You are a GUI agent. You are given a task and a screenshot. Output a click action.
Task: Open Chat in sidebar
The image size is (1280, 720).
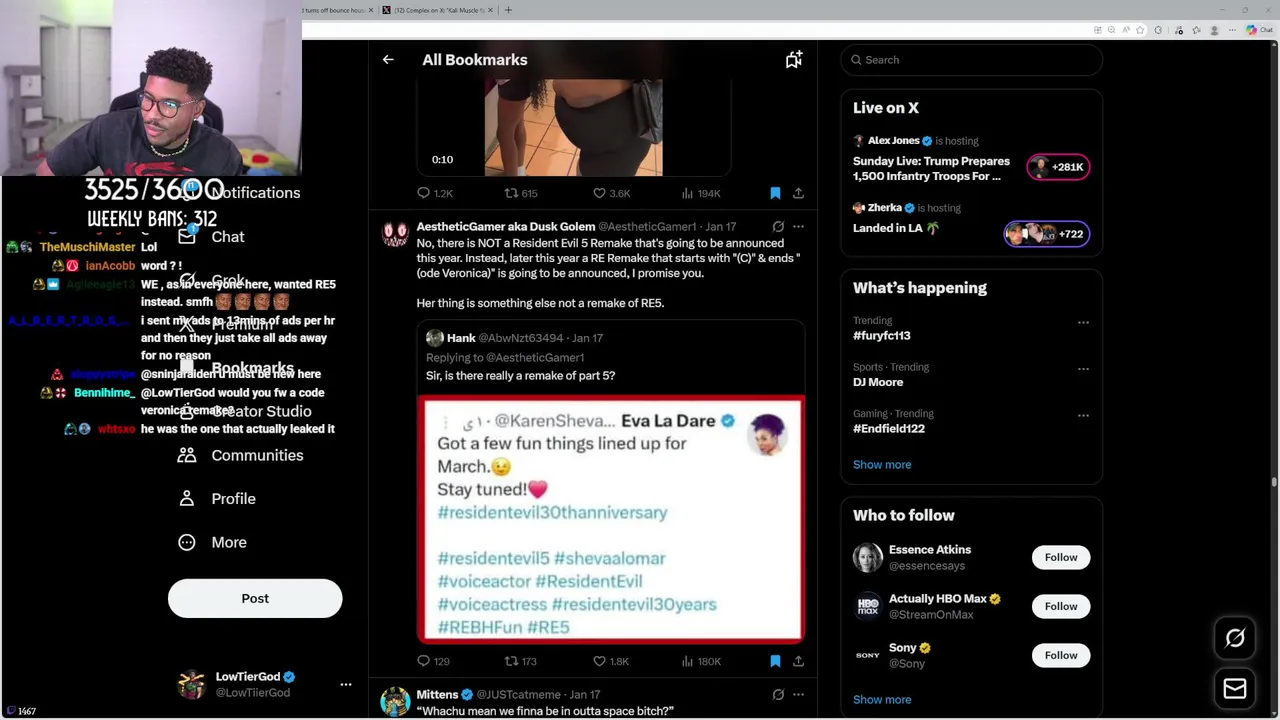coord(212,237)
